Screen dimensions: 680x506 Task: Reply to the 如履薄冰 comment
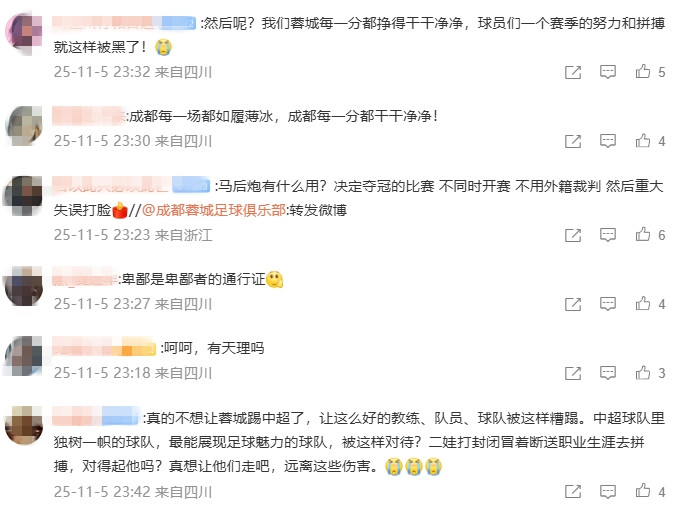608,141
